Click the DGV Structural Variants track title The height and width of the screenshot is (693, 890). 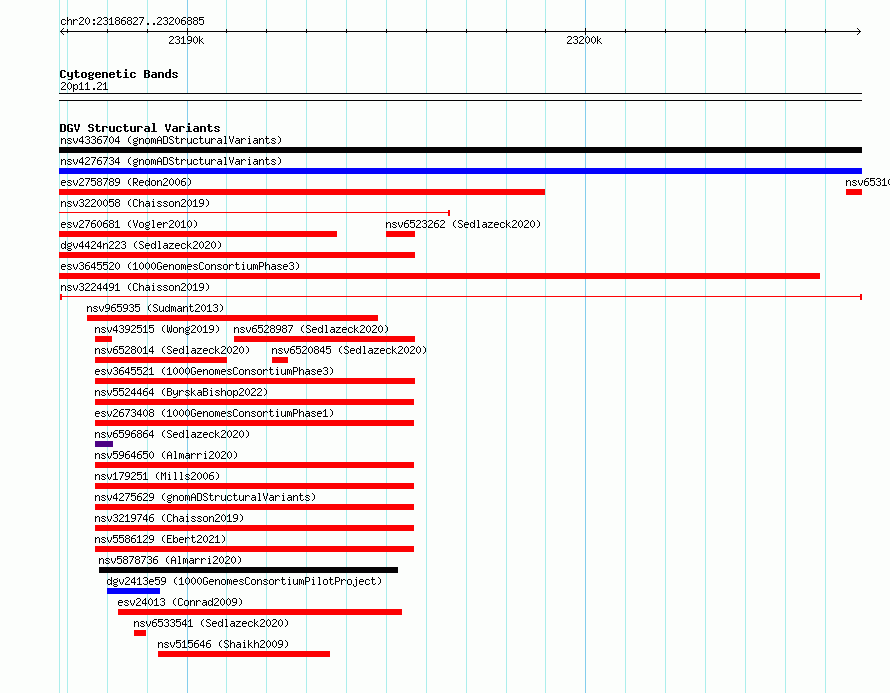[x=140, y=128]
